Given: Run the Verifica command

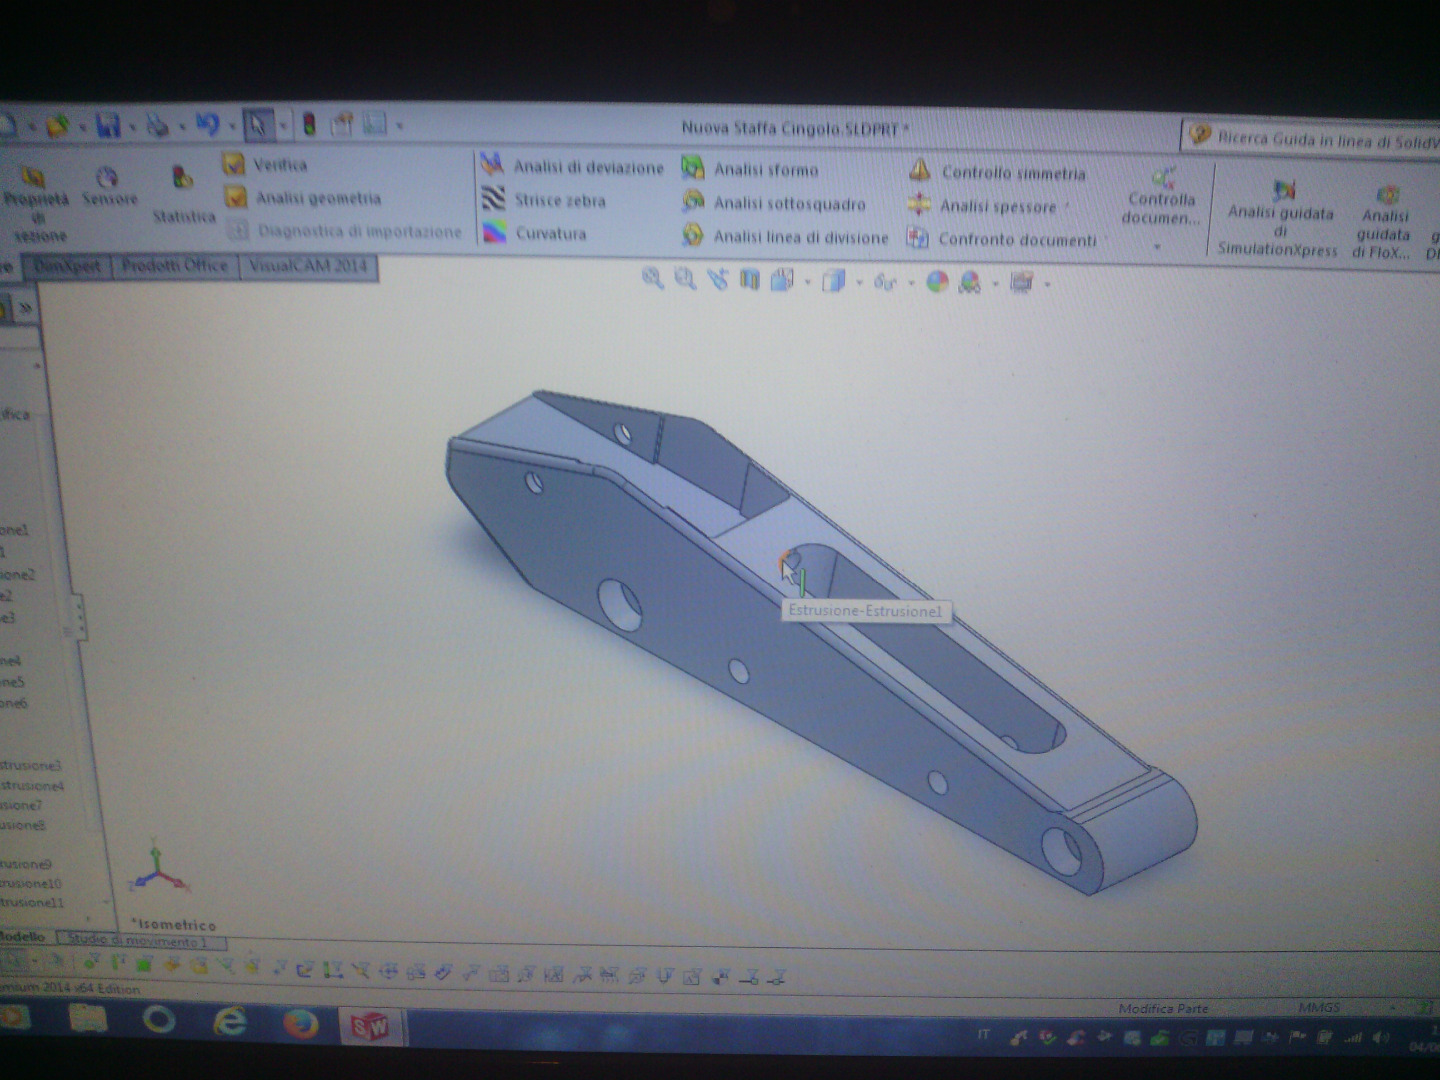Looking at the screenshot, I should pos(266,164).
